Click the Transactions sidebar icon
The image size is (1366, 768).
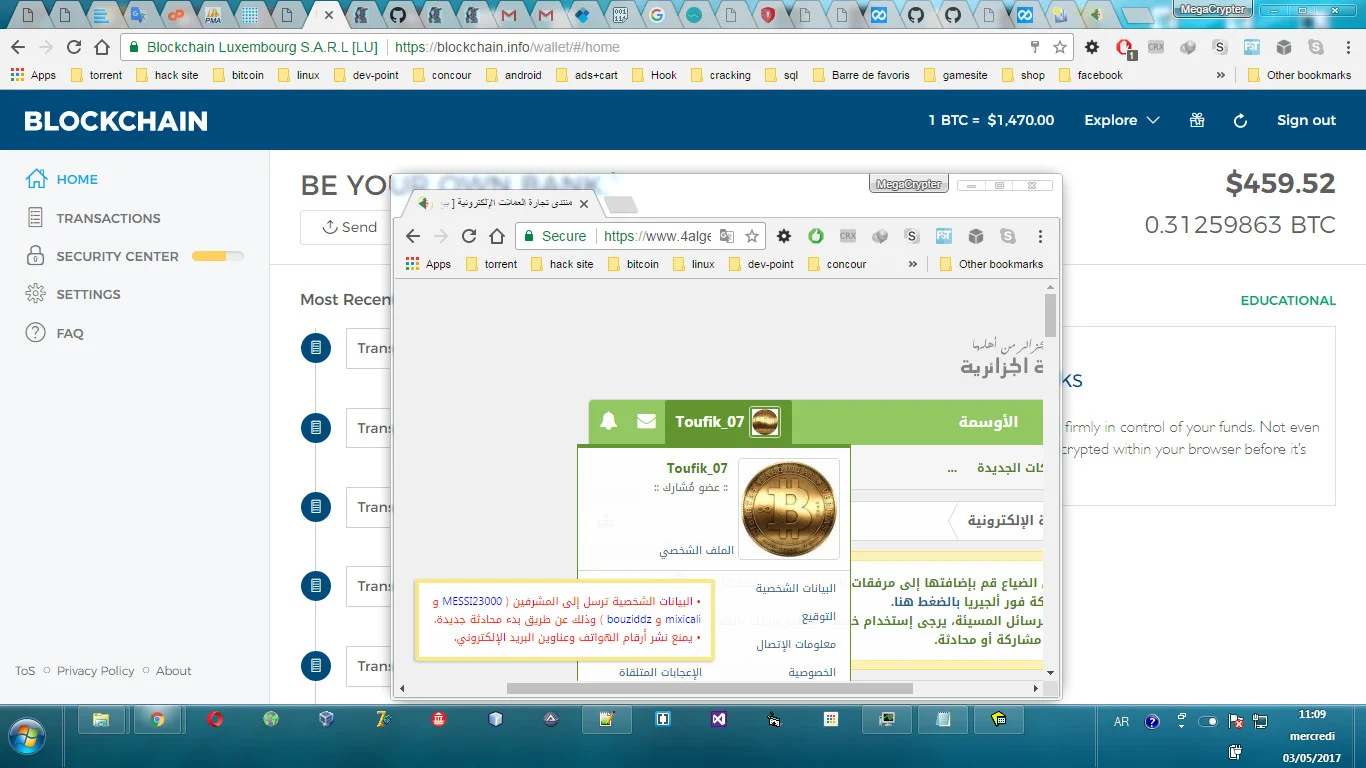click(x=36, y=218)
